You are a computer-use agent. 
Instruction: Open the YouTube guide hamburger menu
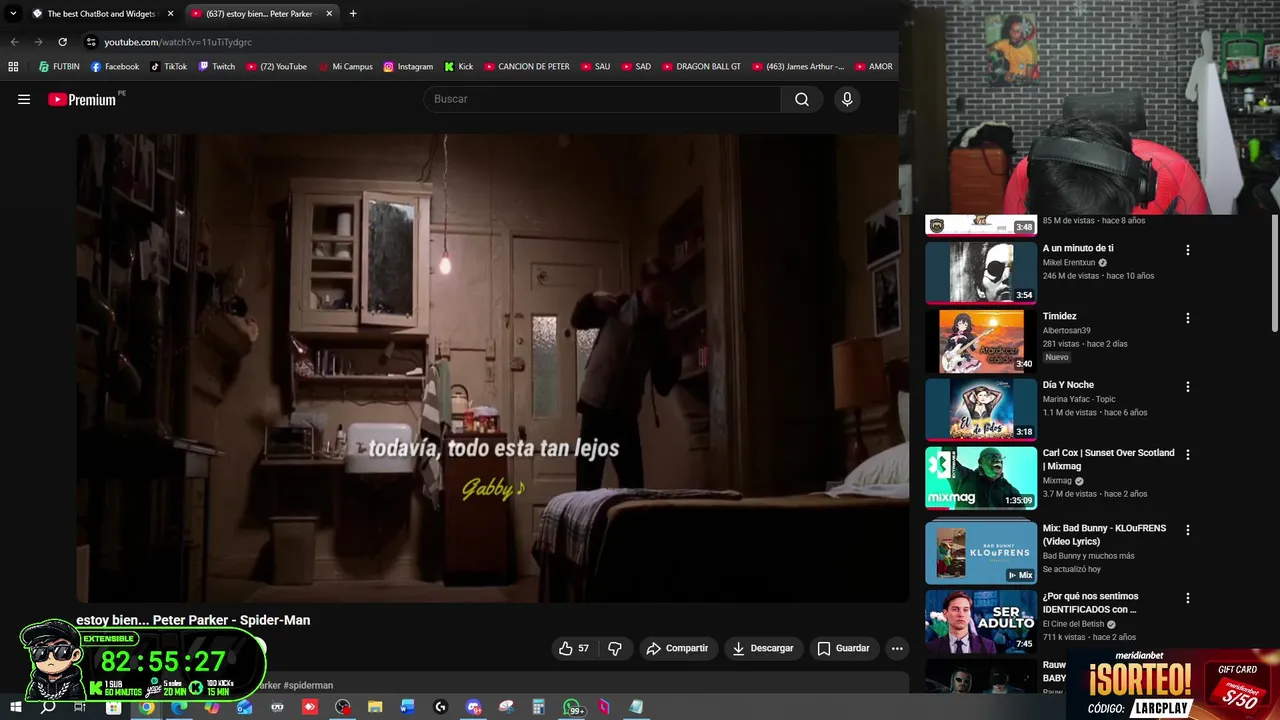tap(24, 99)
